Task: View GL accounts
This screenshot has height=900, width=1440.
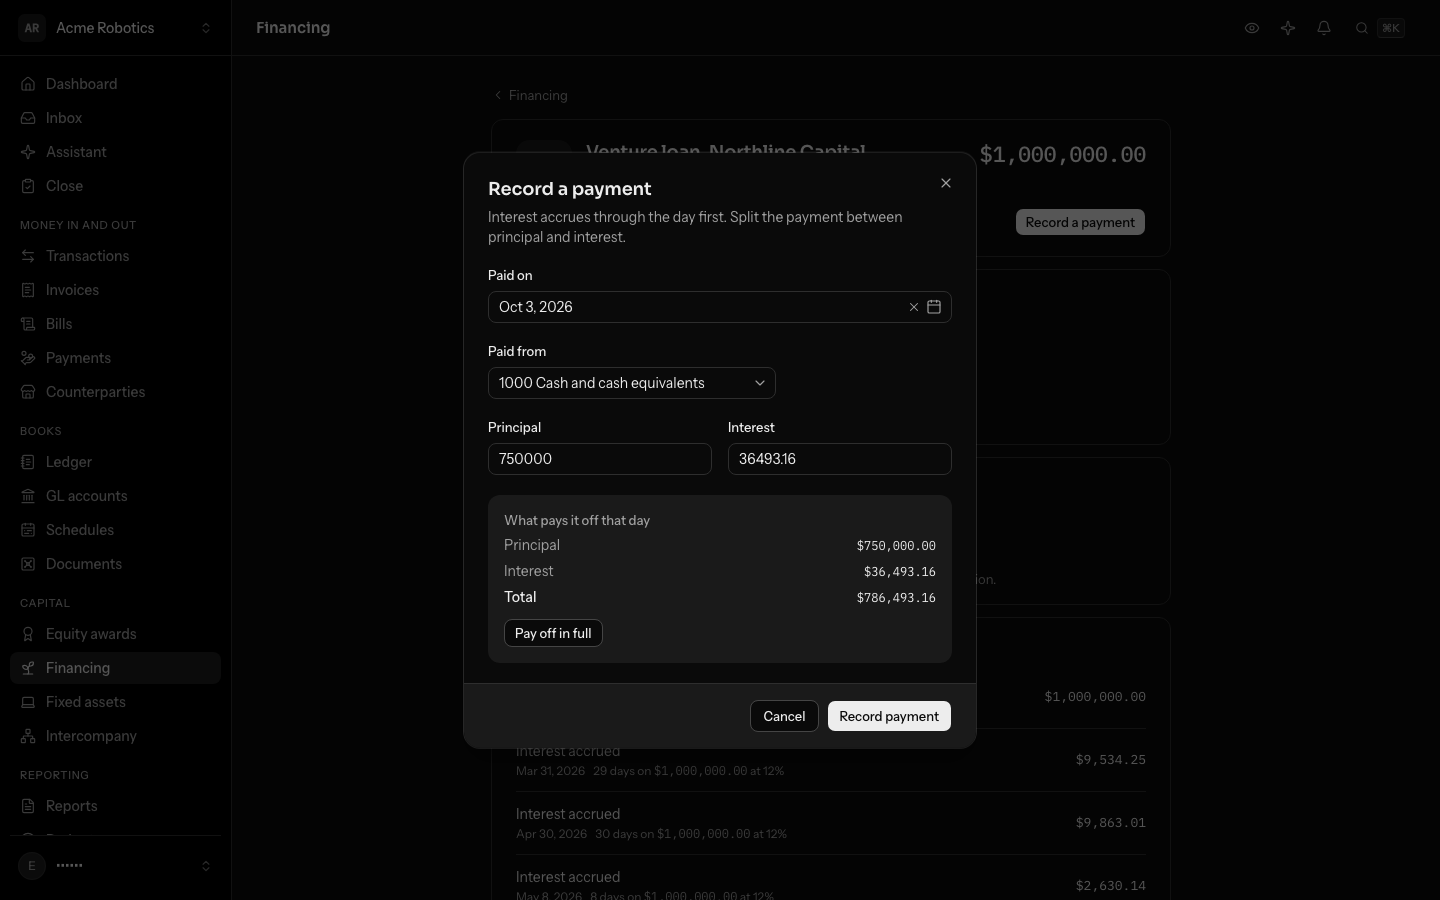Action: 116,496
